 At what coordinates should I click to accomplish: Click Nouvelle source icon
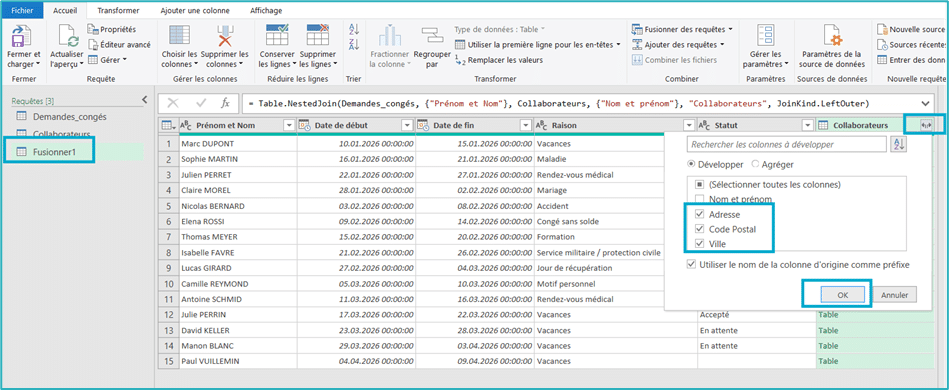coord(882,28)
